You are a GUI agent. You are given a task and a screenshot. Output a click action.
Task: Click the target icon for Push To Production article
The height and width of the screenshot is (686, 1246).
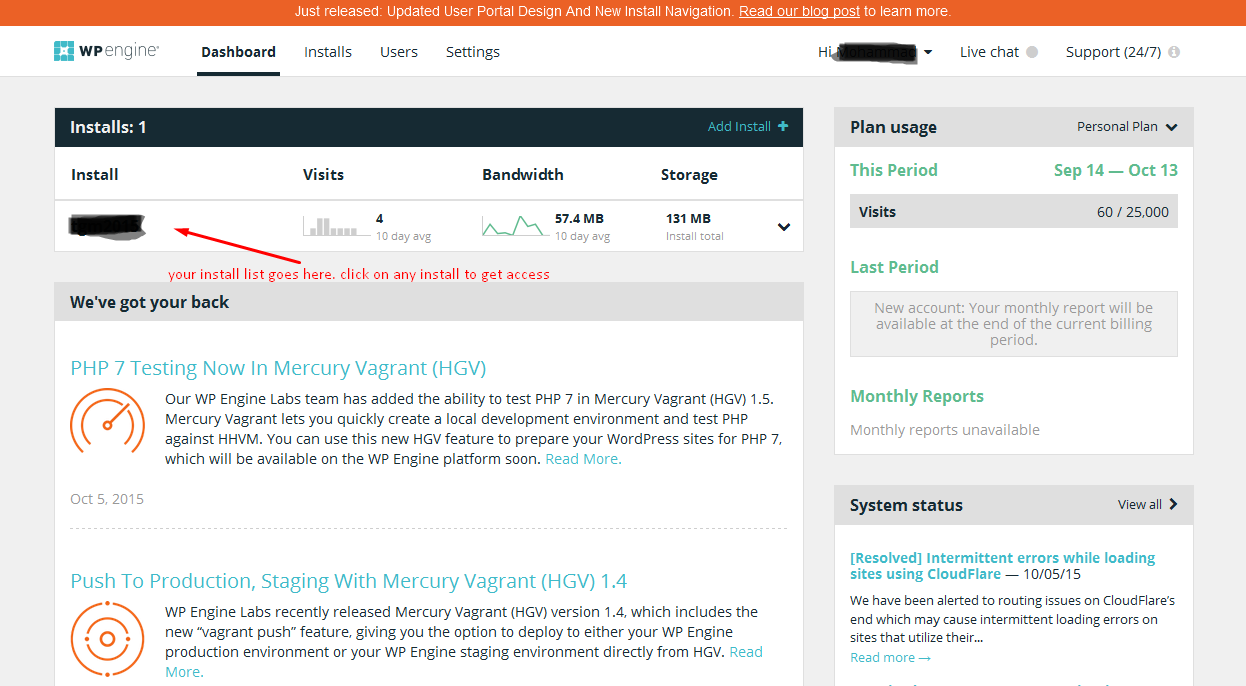[x=108, y=638]
